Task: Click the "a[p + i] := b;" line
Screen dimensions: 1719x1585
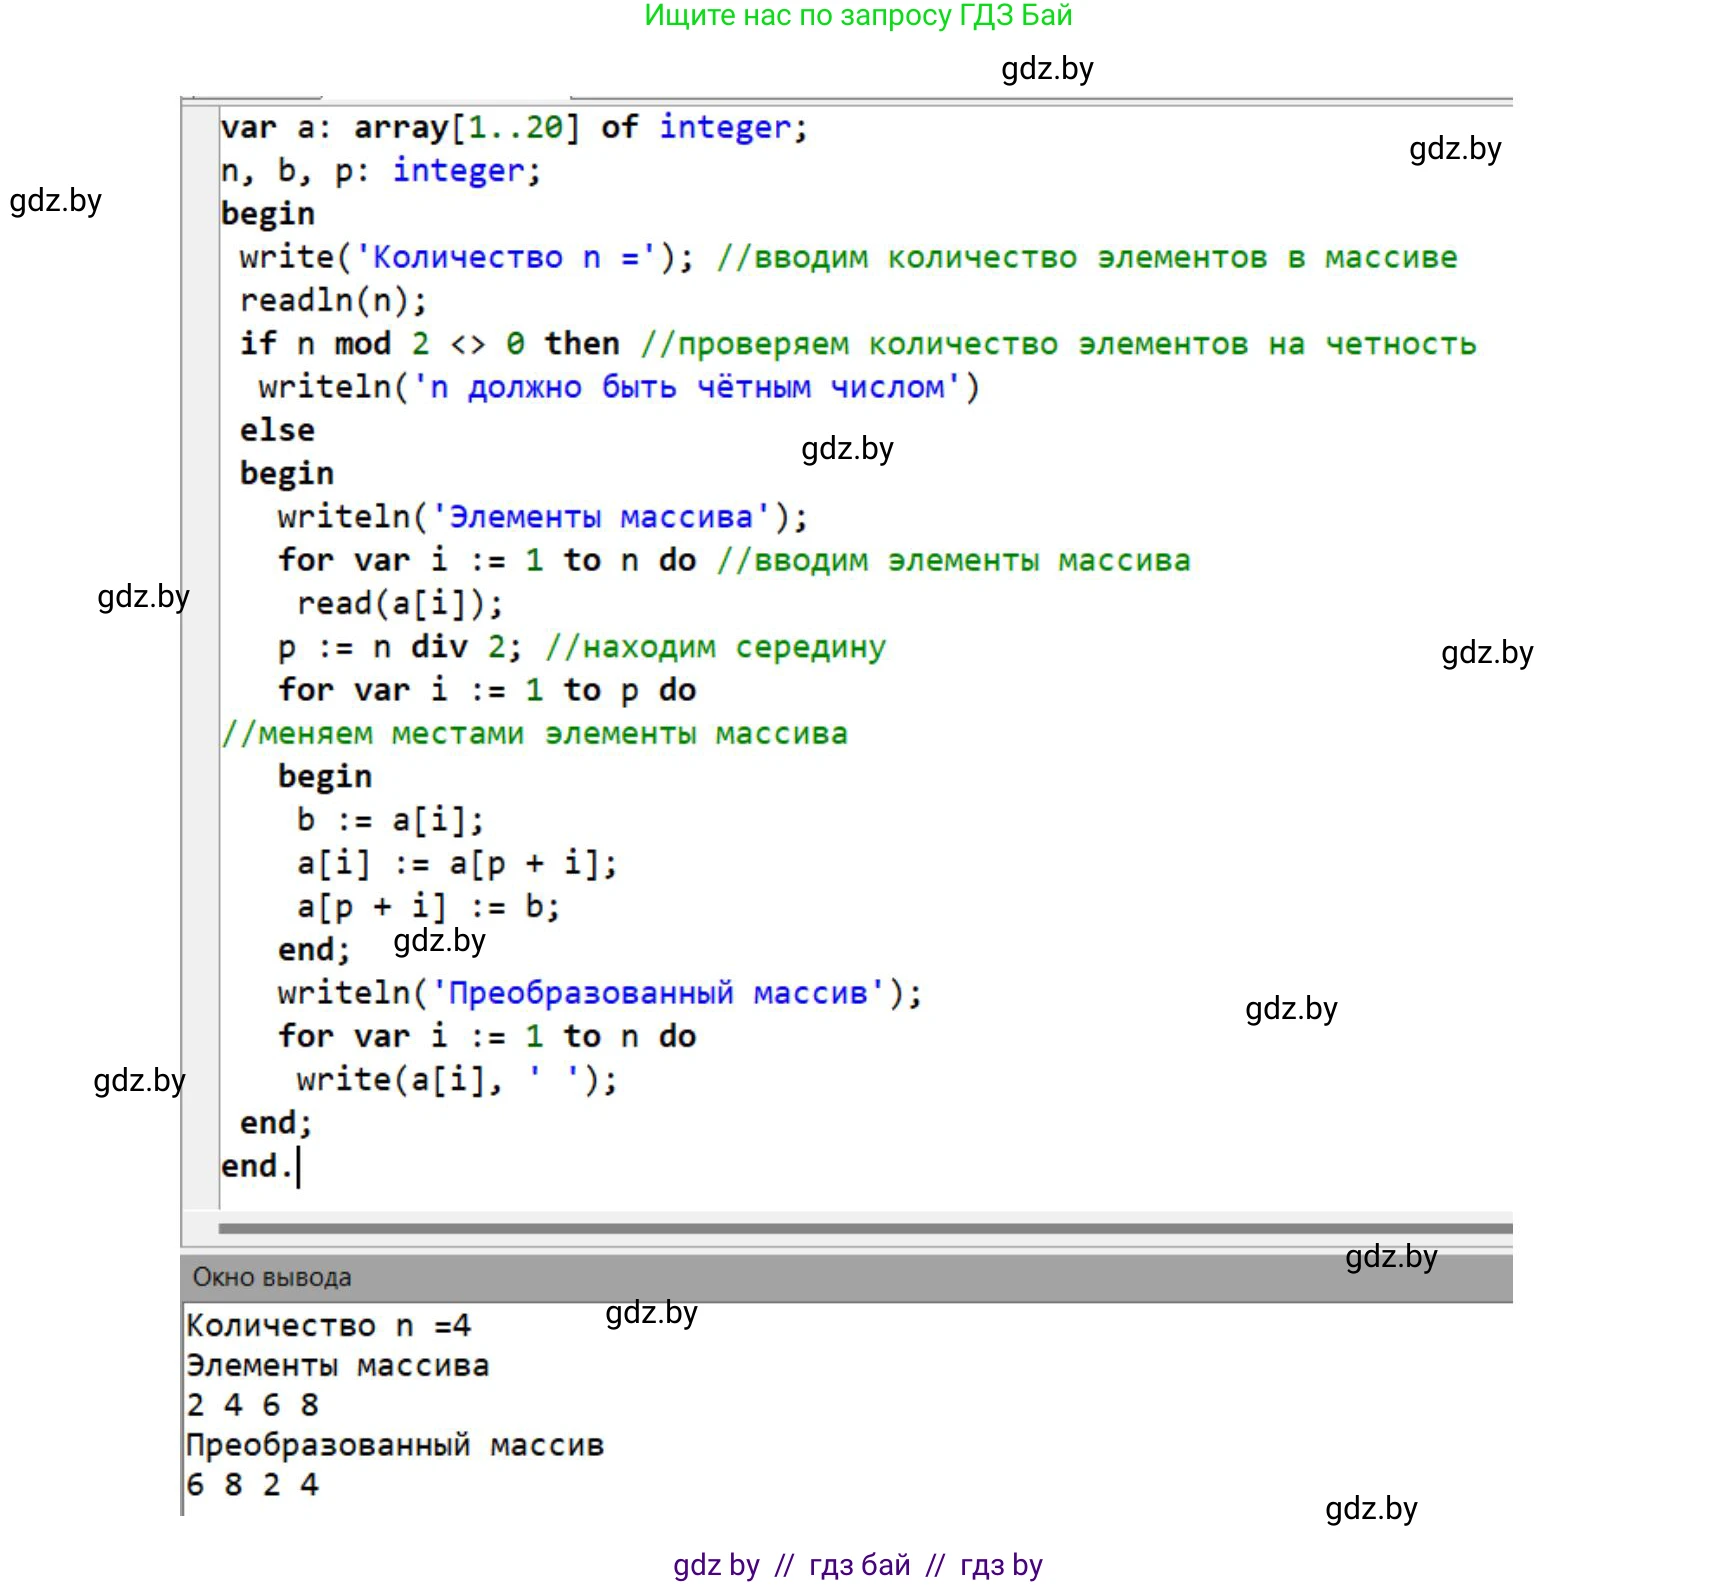Action: point(428,907)
